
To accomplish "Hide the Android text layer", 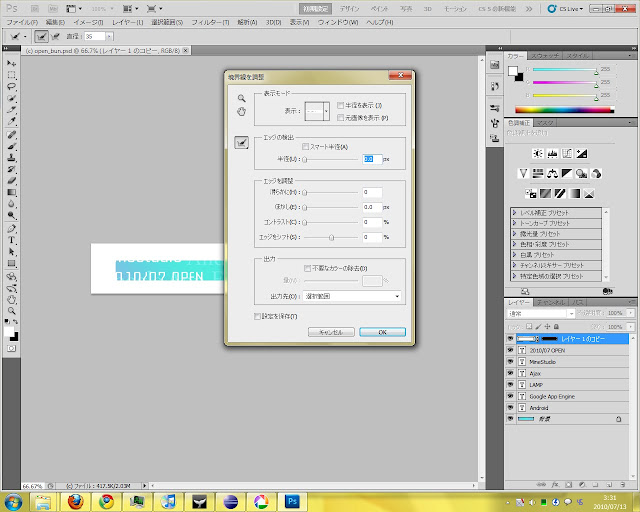I will point(510,407).
